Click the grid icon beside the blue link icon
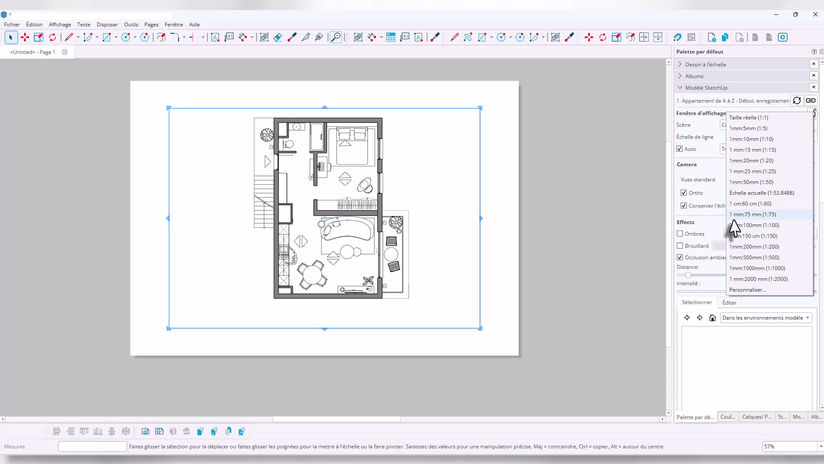Image resolution: width=824 pixels, height=464 pixels. [692, 37]
